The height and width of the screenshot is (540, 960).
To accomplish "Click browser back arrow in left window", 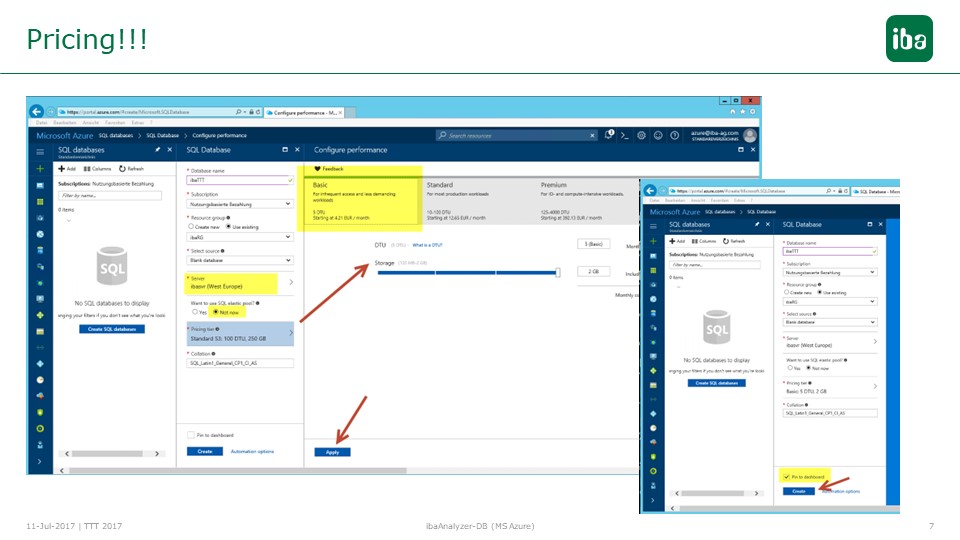I will coord(36,111).
